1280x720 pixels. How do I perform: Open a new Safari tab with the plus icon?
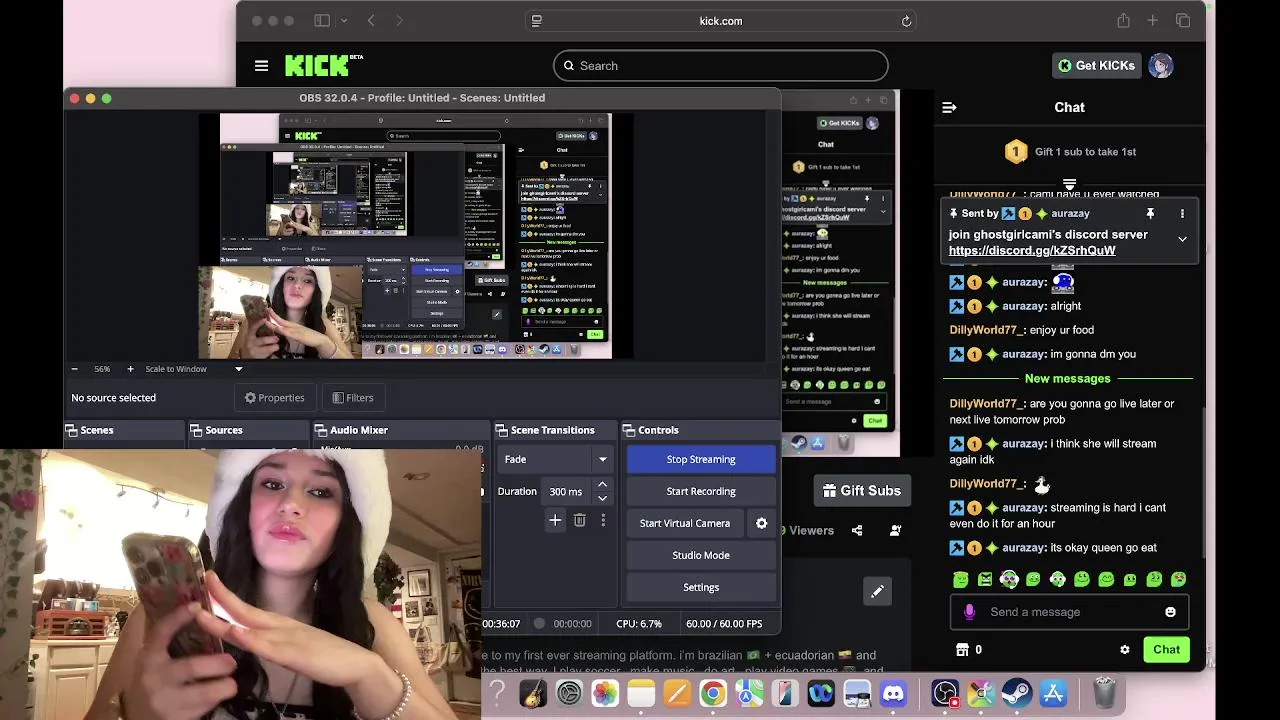click(1153, 21)
